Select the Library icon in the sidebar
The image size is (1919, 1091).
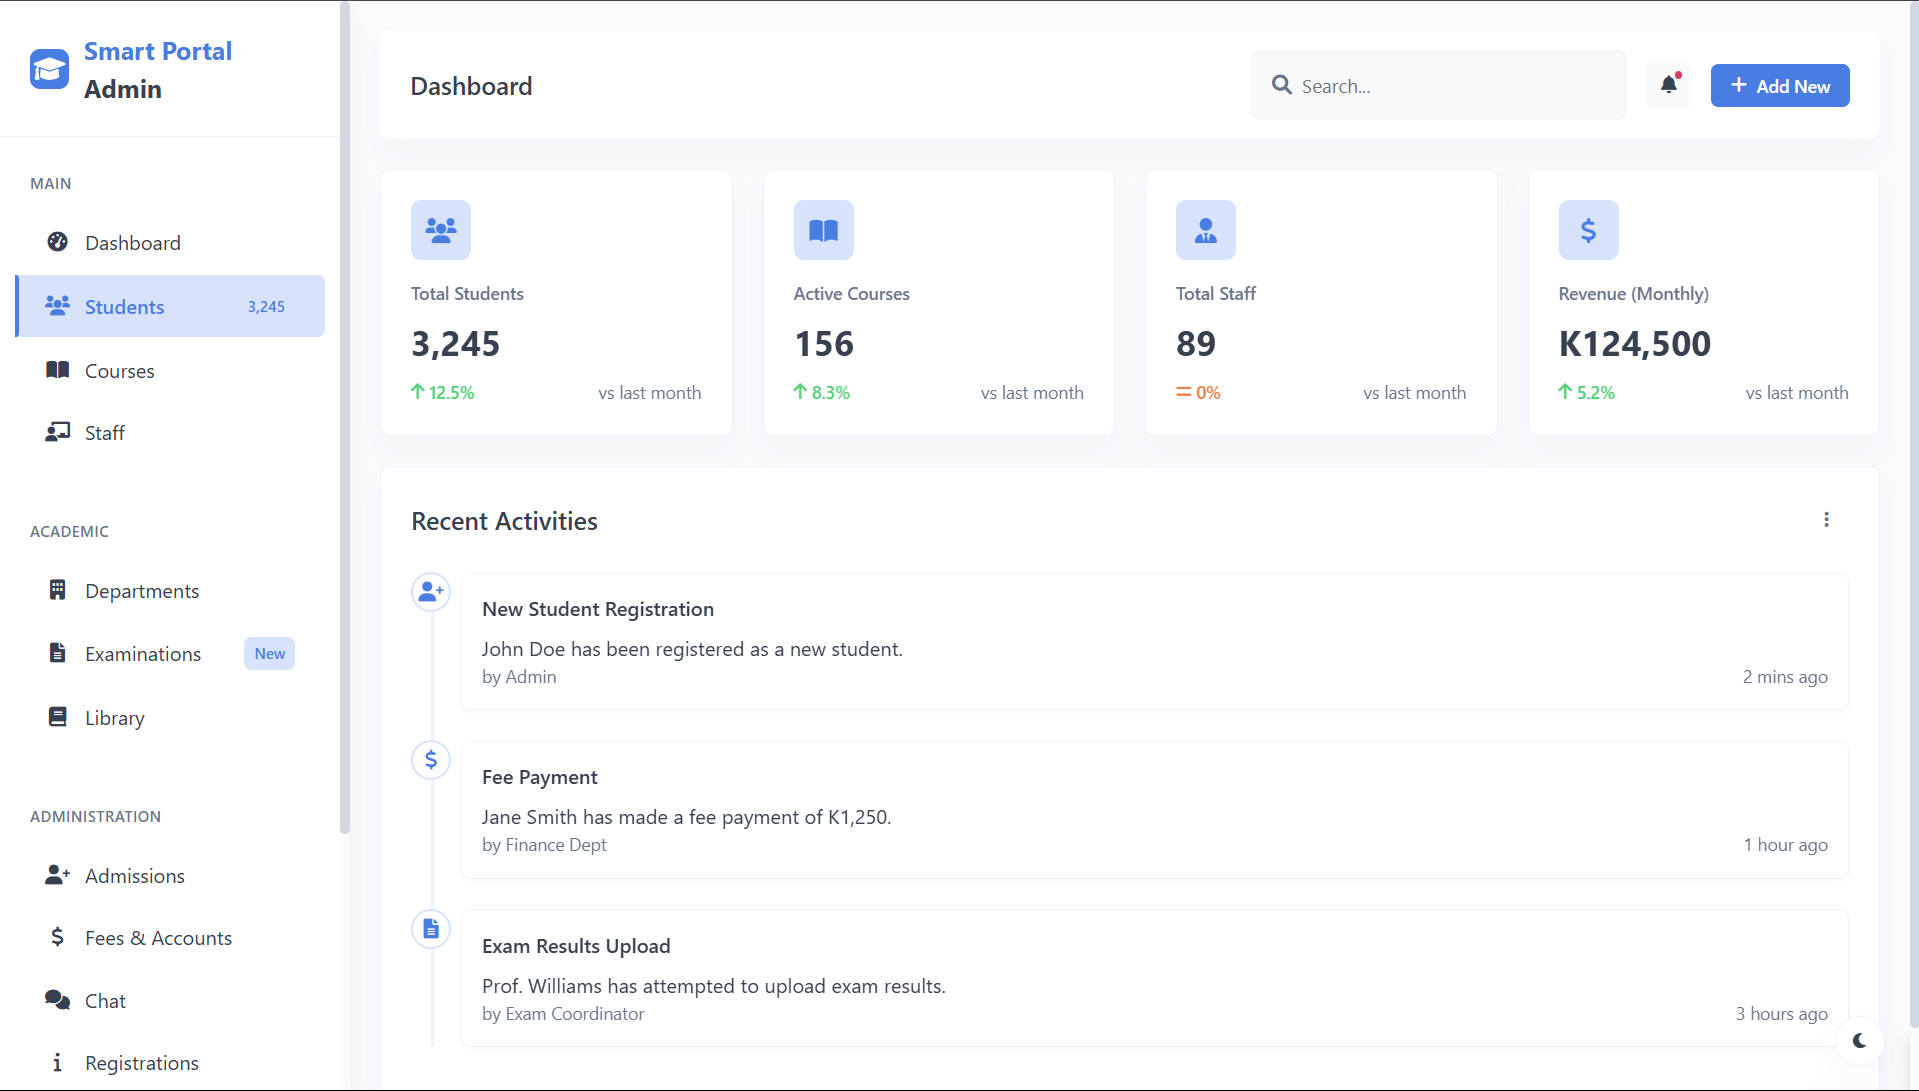coord(57,717)
